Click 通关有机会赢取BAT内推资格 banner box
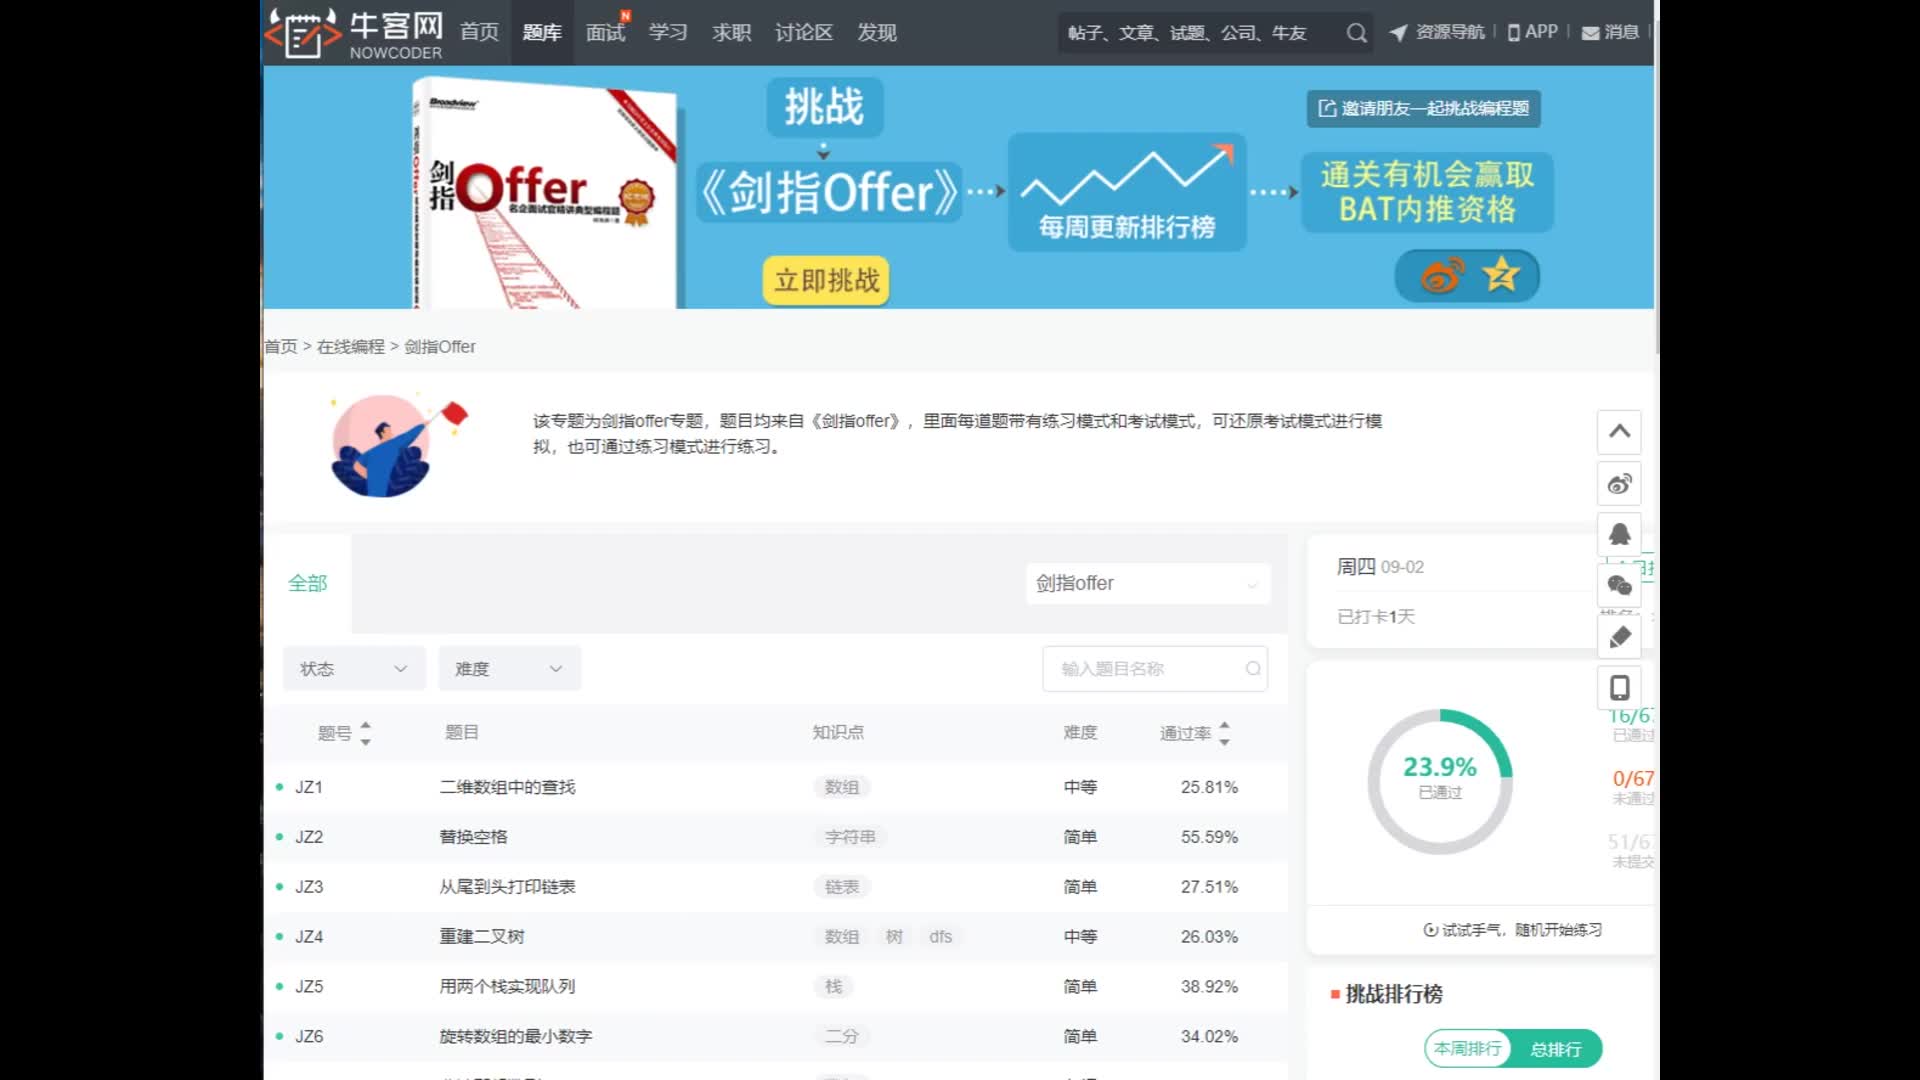The image size is (1920, 1080). pyautogui.click(x=1427, y=192)
